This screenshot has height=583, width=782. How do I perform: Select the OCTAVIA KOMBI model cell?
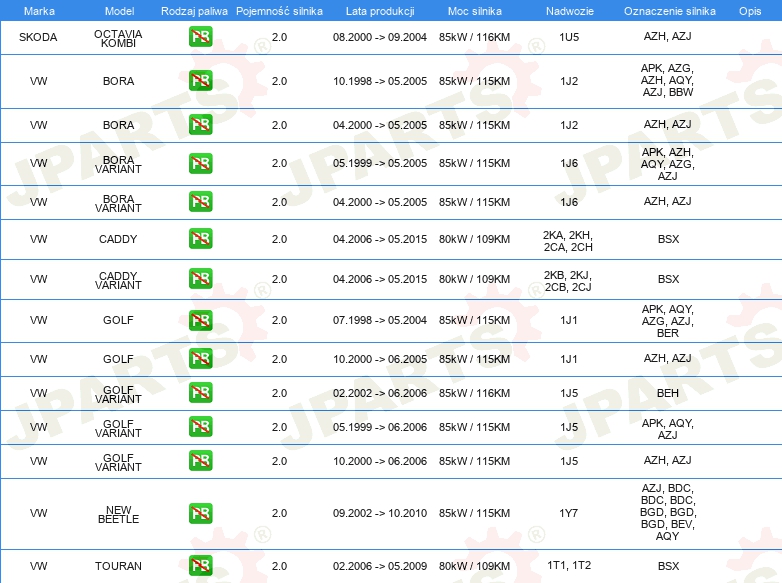pyautogui.click(x=118, y=38)
